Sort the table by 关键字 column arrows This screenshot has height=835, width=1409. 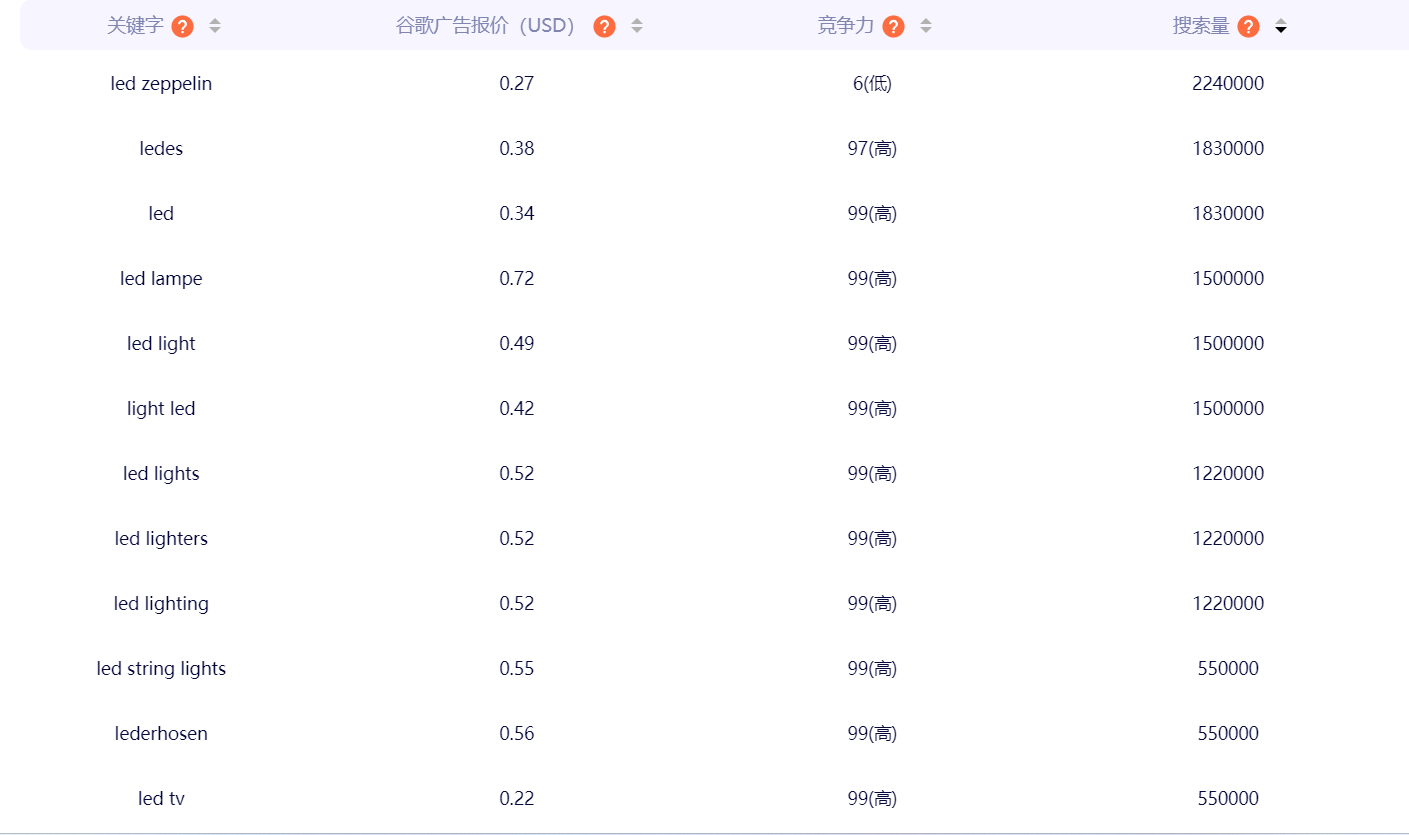pyautogui.click(x=215, y=27)
